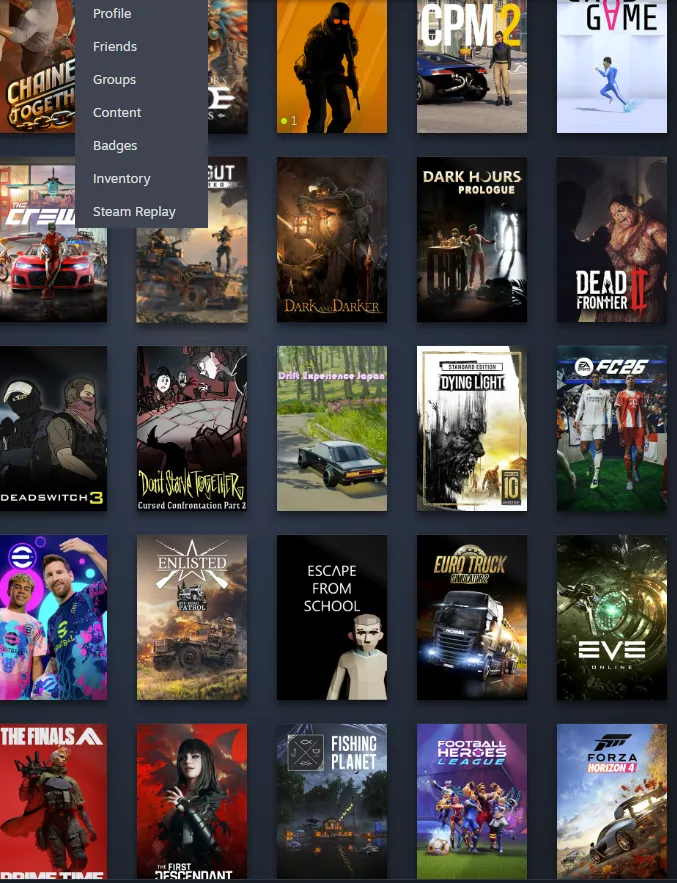This screenshot has height=883, width=677.
Task: Open Dead Frontier II game cover
Action: tap(612, 239)
